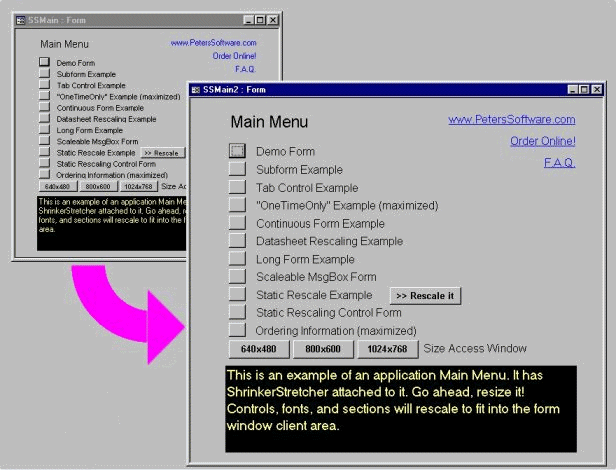Screen dimensions: 616x470
Task: Maximize the SSMain2 form window
Action: (x=584, y=90)
